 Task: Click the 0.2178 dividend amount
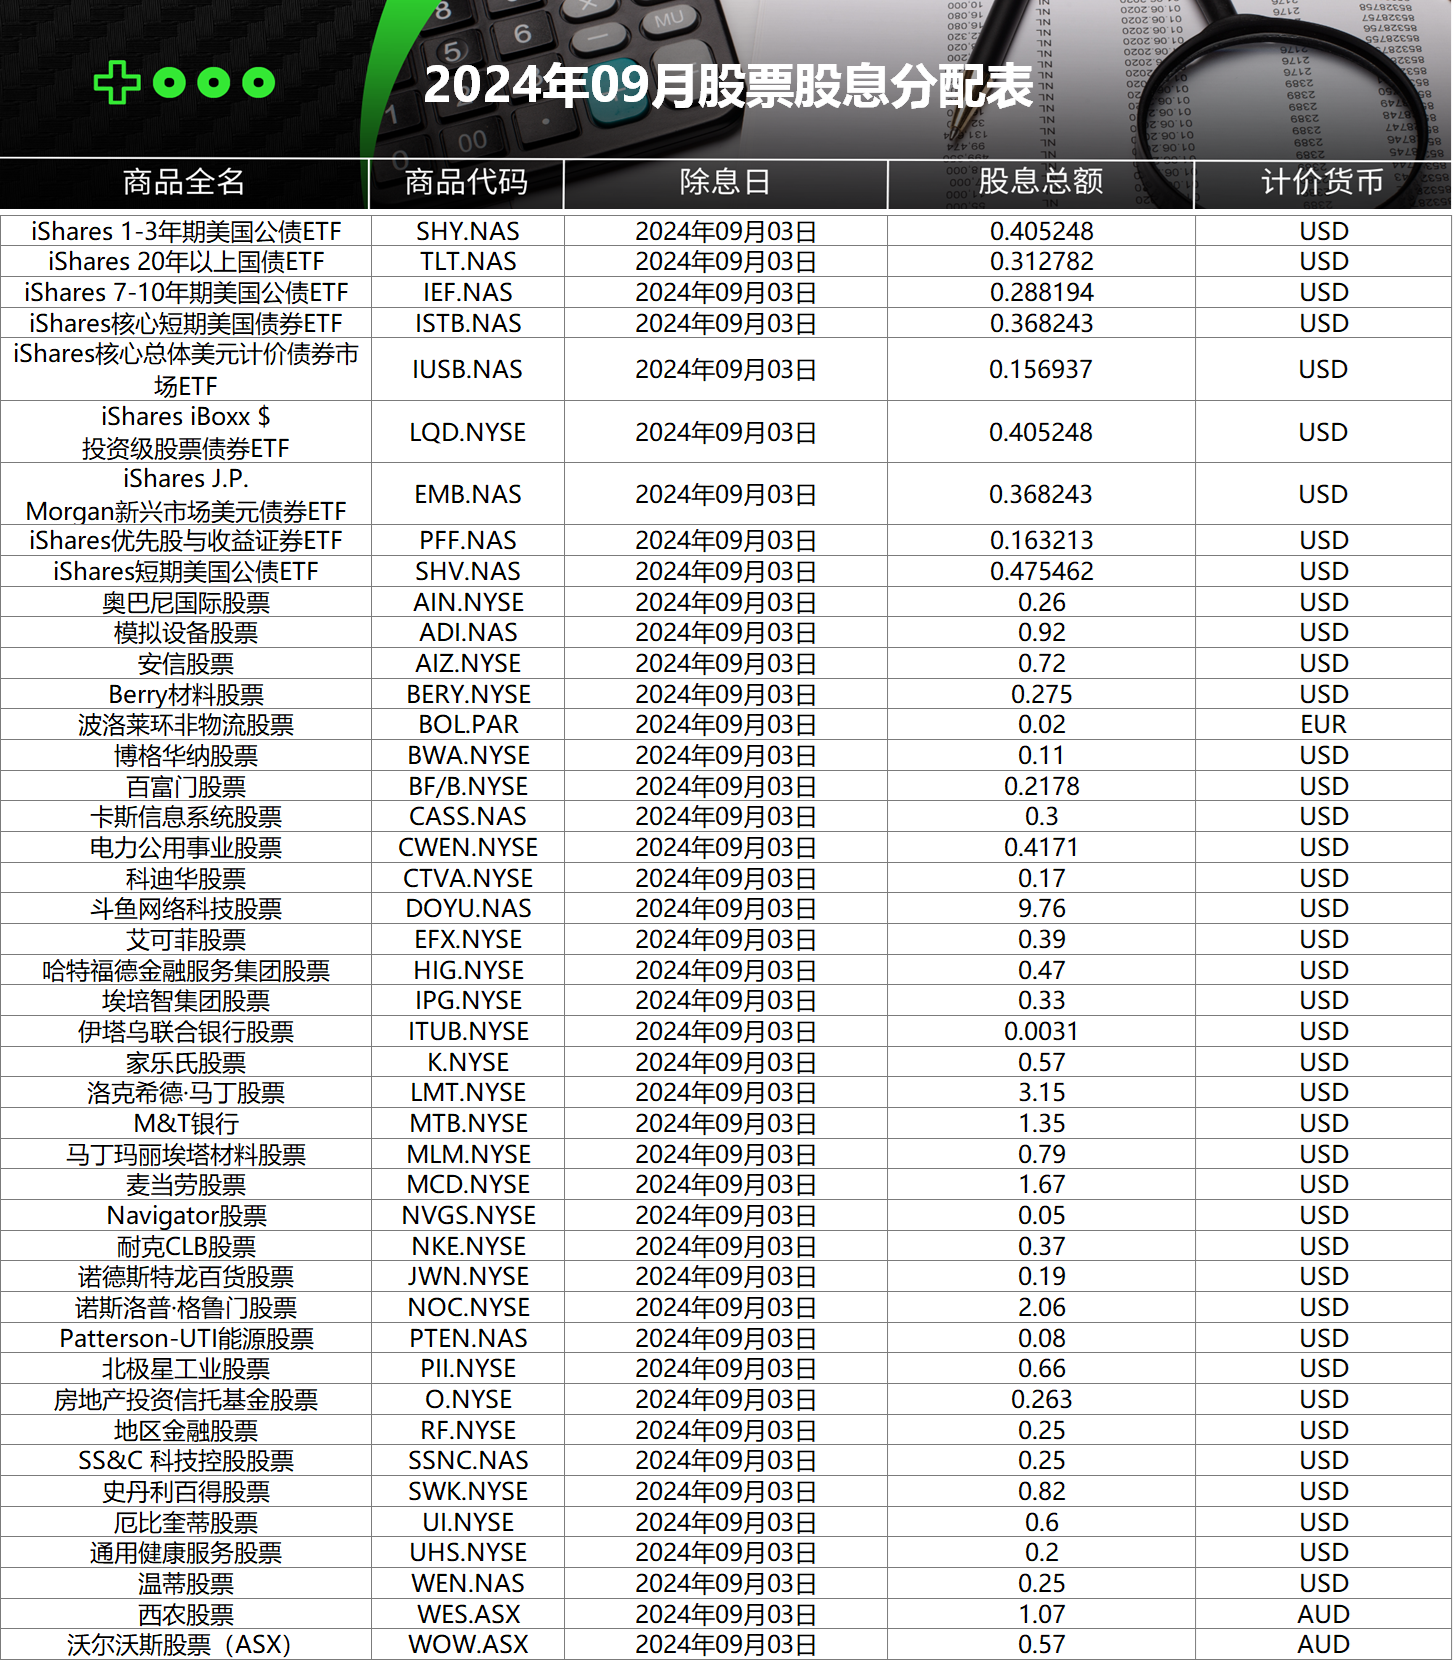pos(1042,787)
